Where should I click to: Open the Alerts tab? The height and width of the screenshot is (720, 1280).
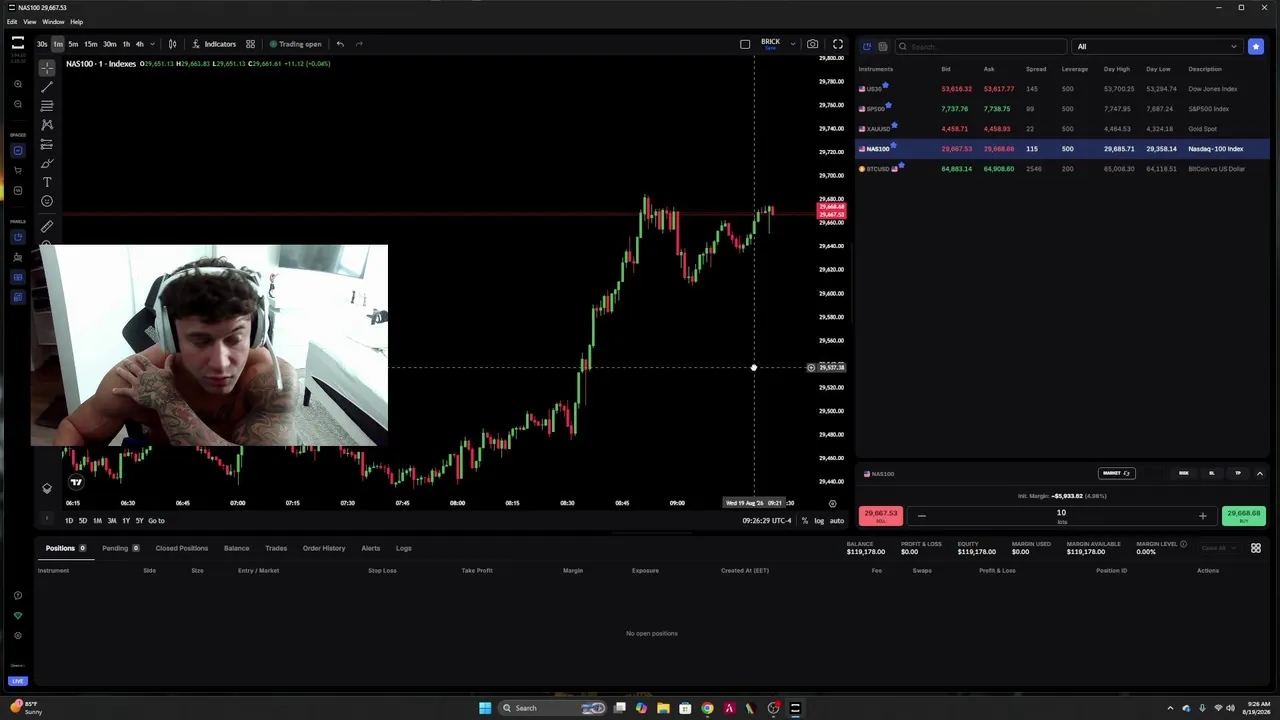click(x=370, y=548)
